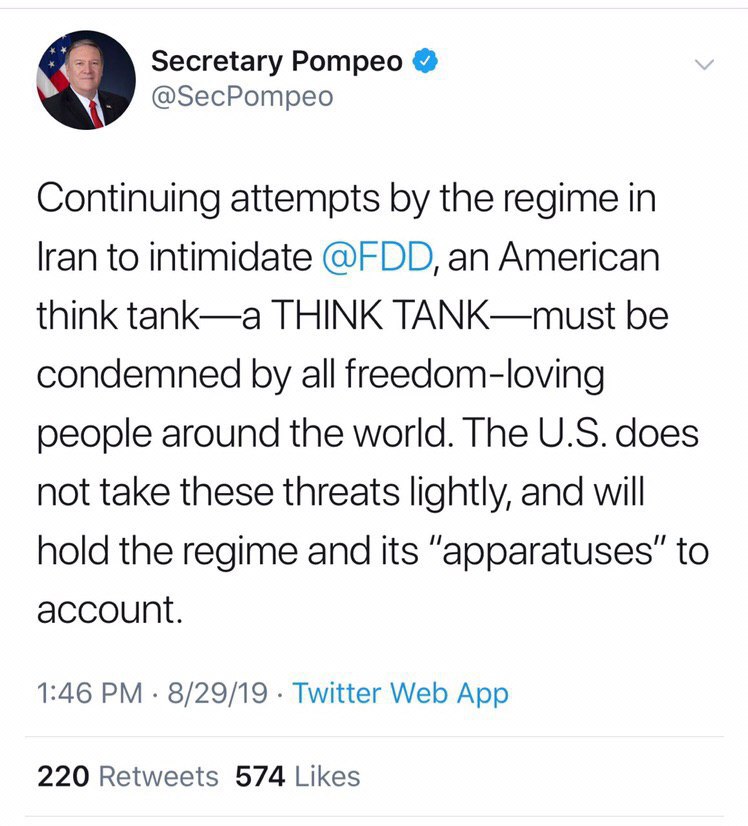Open Secretary Pompeo's profile photo

(85, 79)
